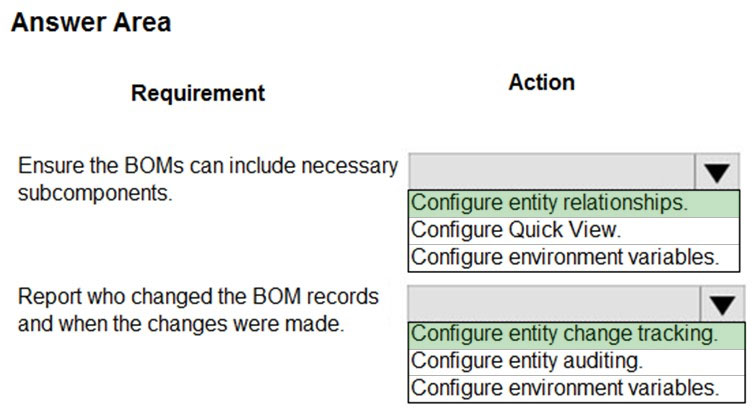The width and height of the screenshot is (754, 413).
Task: Open the dropdown arrow for the BOM changes requirement
Action: coord(722,304)
